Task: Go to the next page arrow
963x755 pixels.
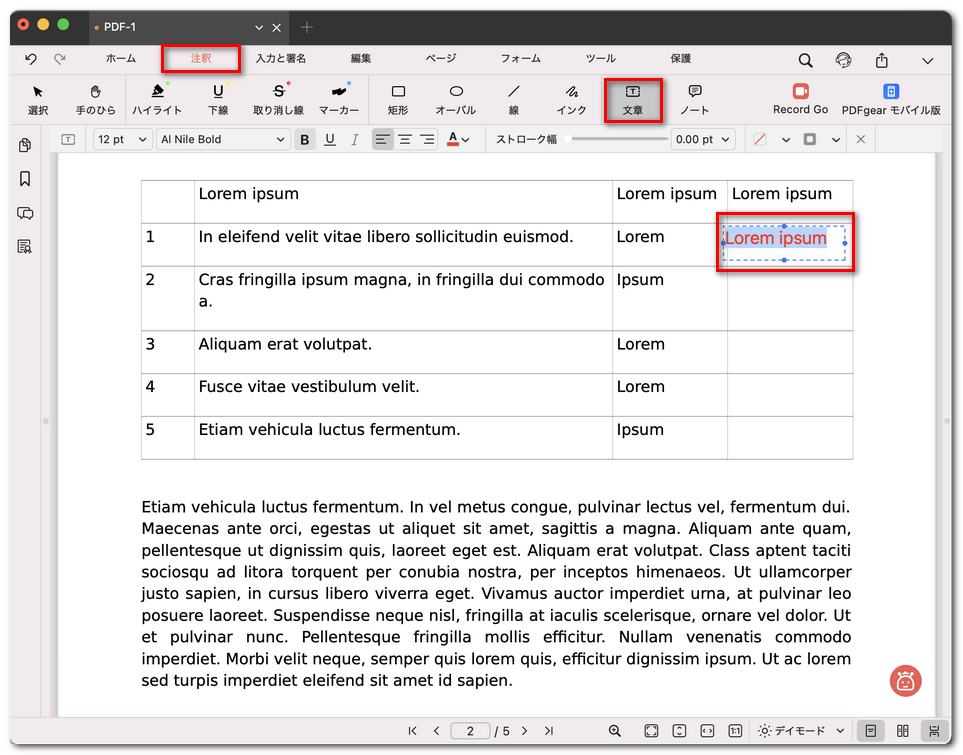Action: tap(524, 731)
